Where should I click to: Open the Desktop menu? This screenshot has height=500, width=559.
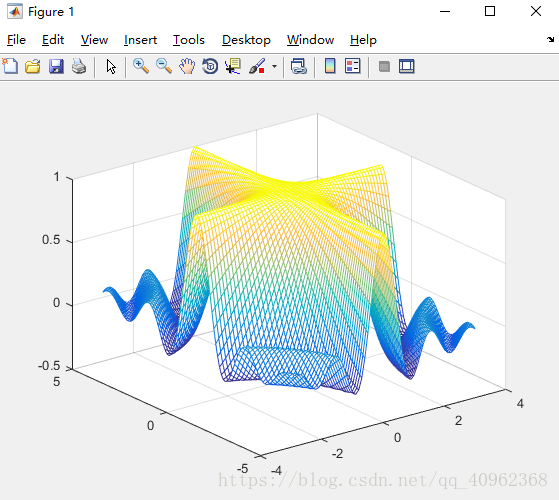coord(246,40)
